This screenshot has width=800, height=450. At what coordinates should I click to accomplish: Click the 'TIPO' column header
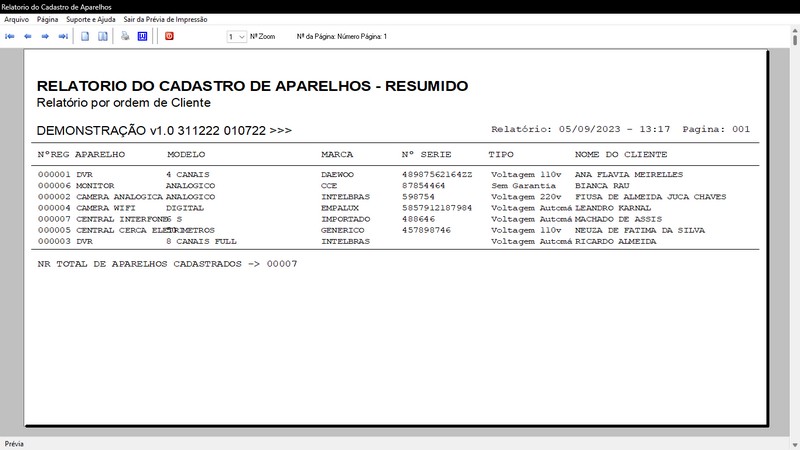pyautogui.click(x=501, y=154)
